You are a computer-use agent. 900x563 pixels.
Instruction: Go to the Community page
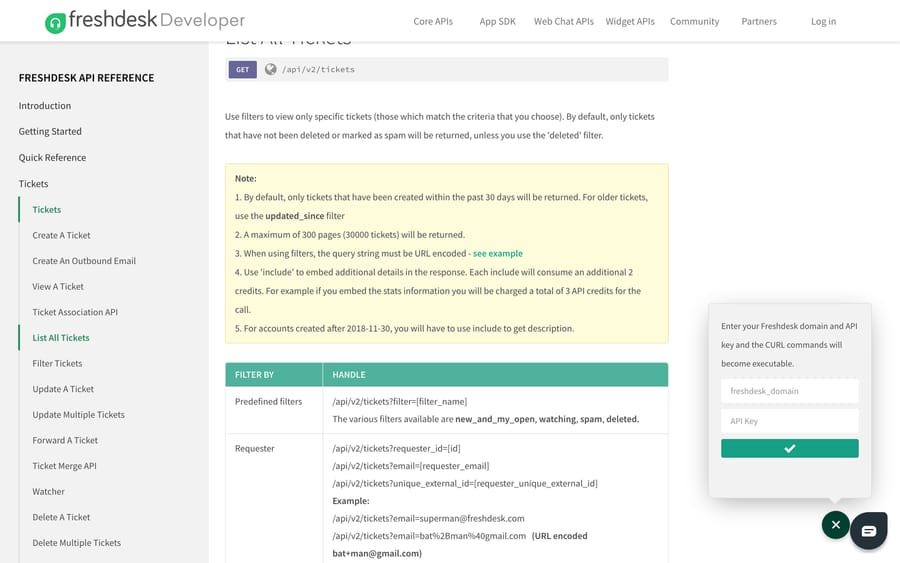(x=694, y=21)
